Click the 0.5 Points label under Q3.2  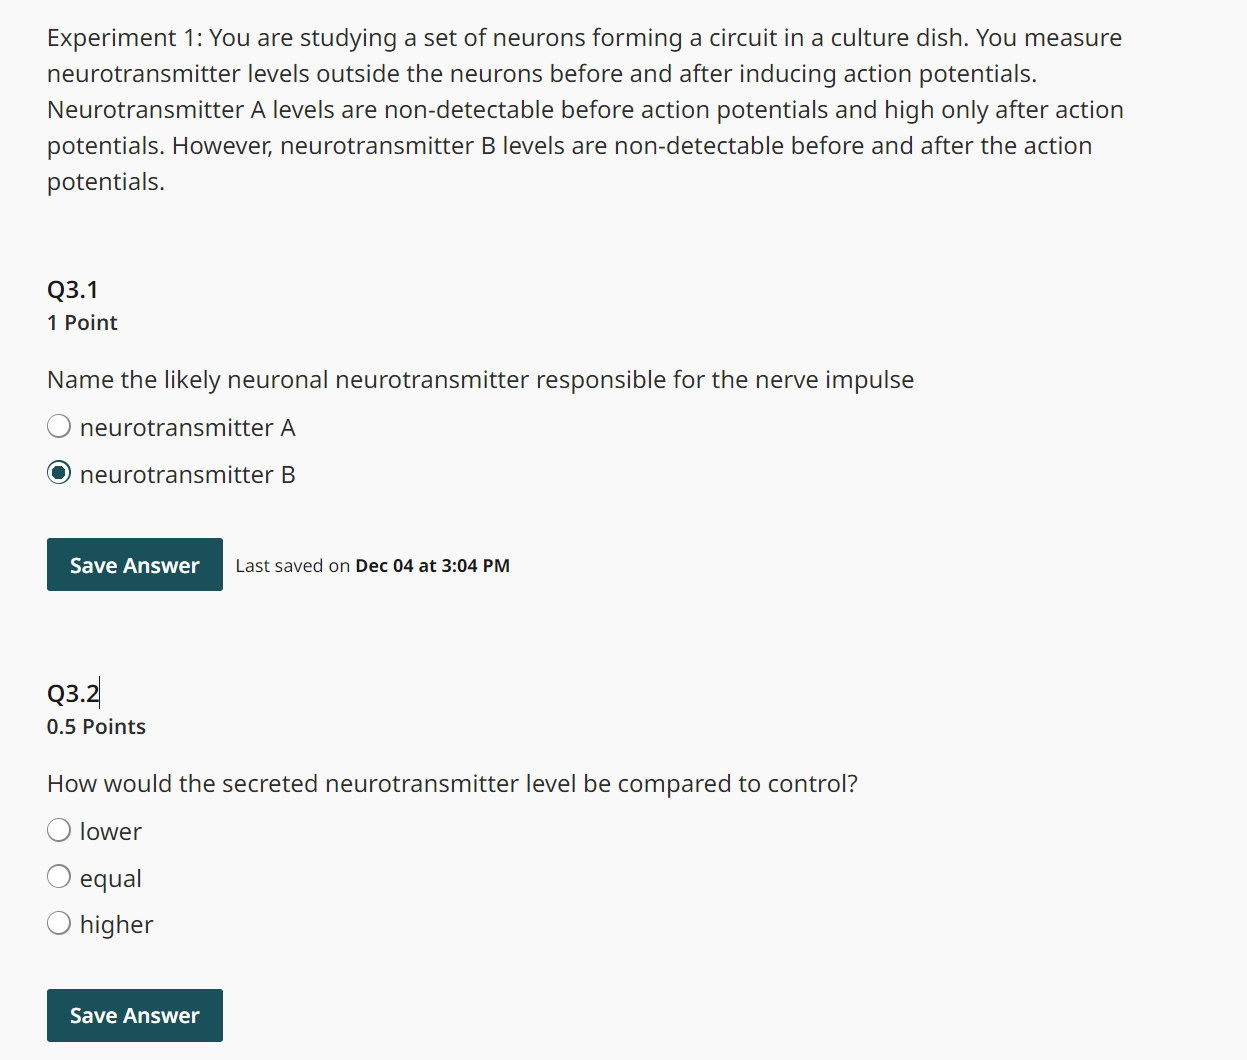coord(96,726)
